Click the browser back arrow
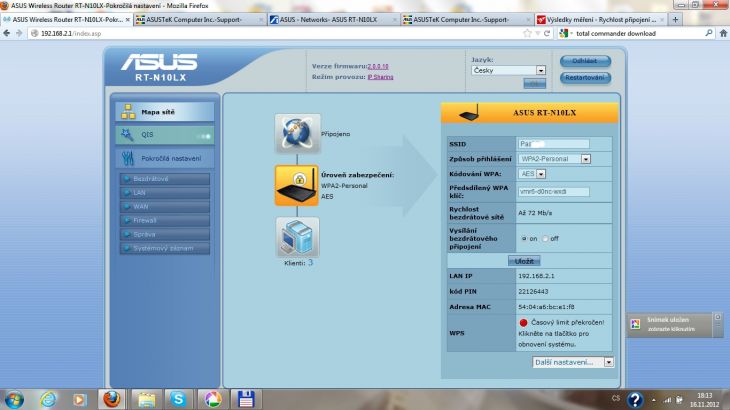 point(7,34)
